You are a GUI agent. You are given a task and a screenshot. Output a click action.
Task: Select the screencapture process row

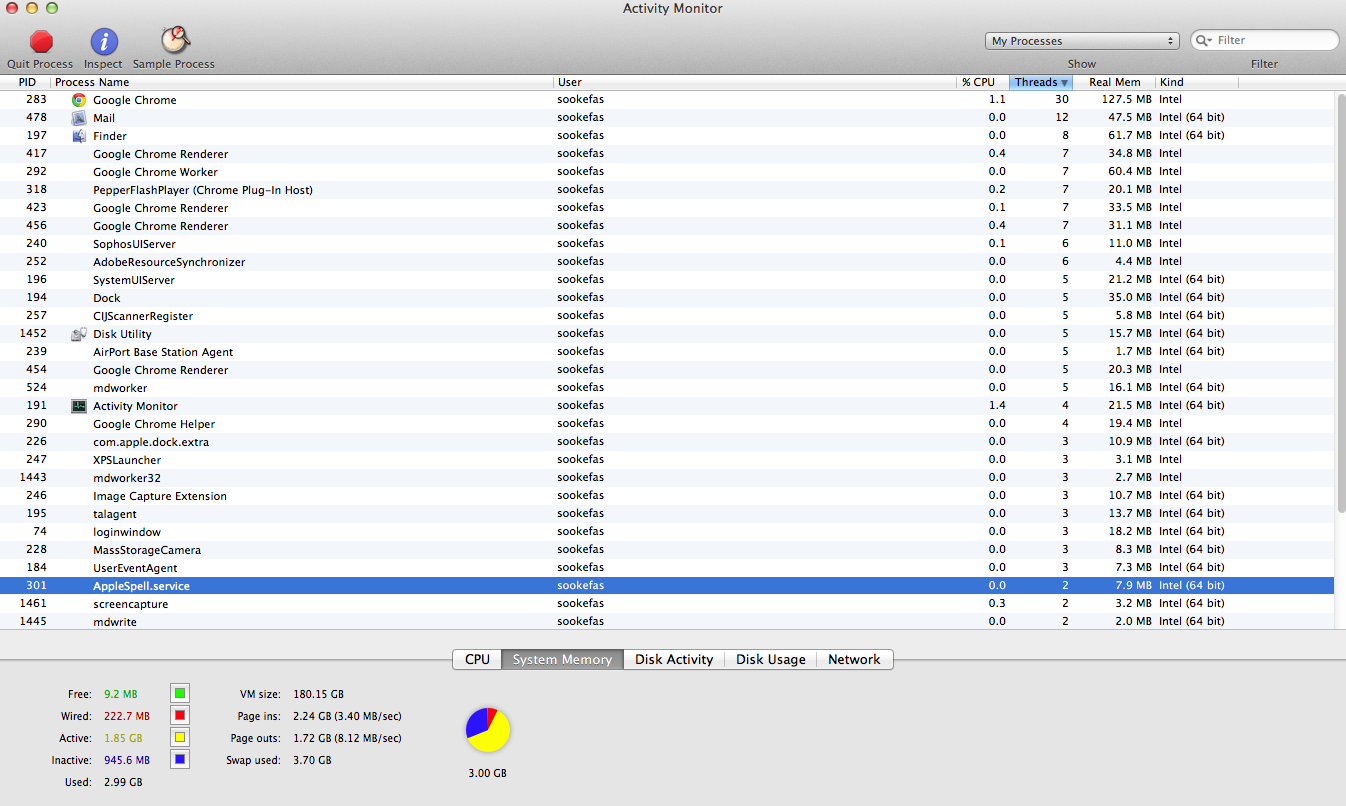point(667,604)
